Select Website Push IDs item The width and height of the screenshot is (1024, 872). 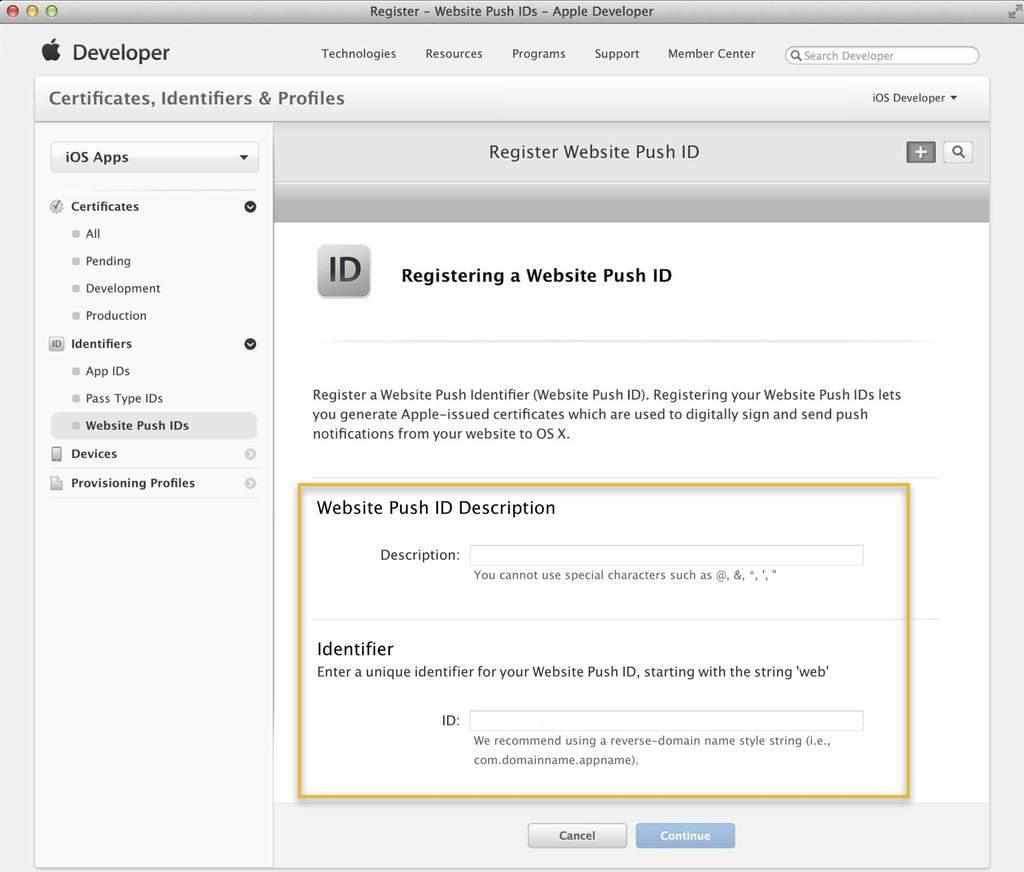coord(153,426)
